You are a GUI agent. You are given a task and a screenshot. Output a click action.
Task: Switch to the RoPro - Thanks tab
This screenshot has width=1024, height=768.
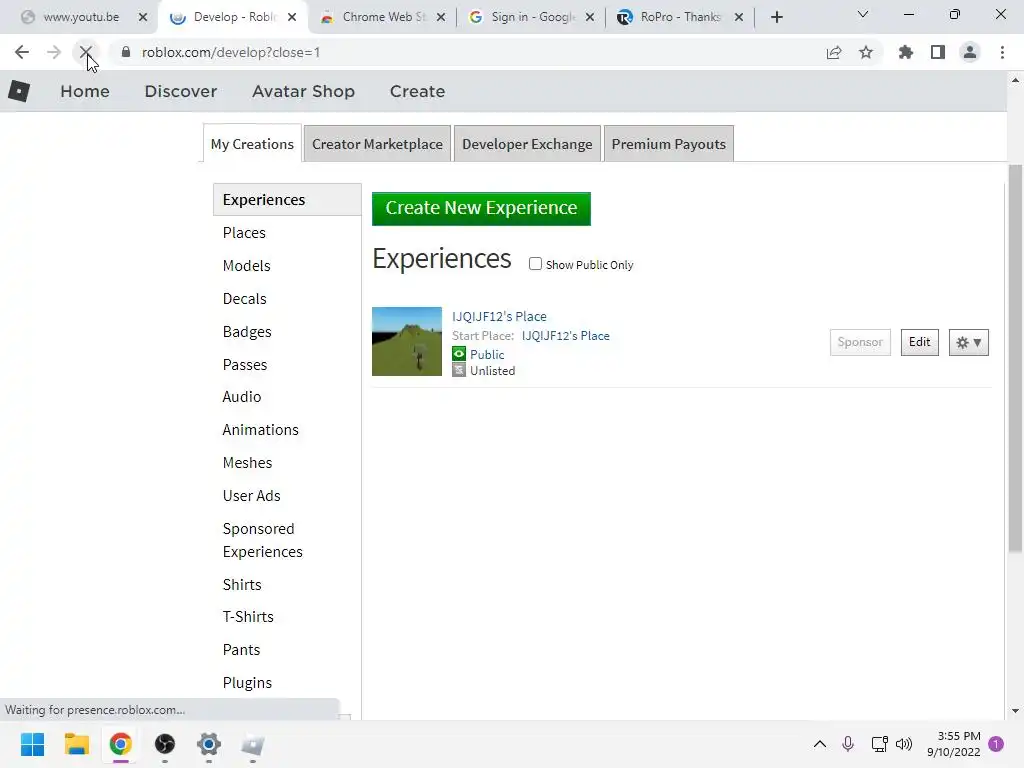coord(681,17)
